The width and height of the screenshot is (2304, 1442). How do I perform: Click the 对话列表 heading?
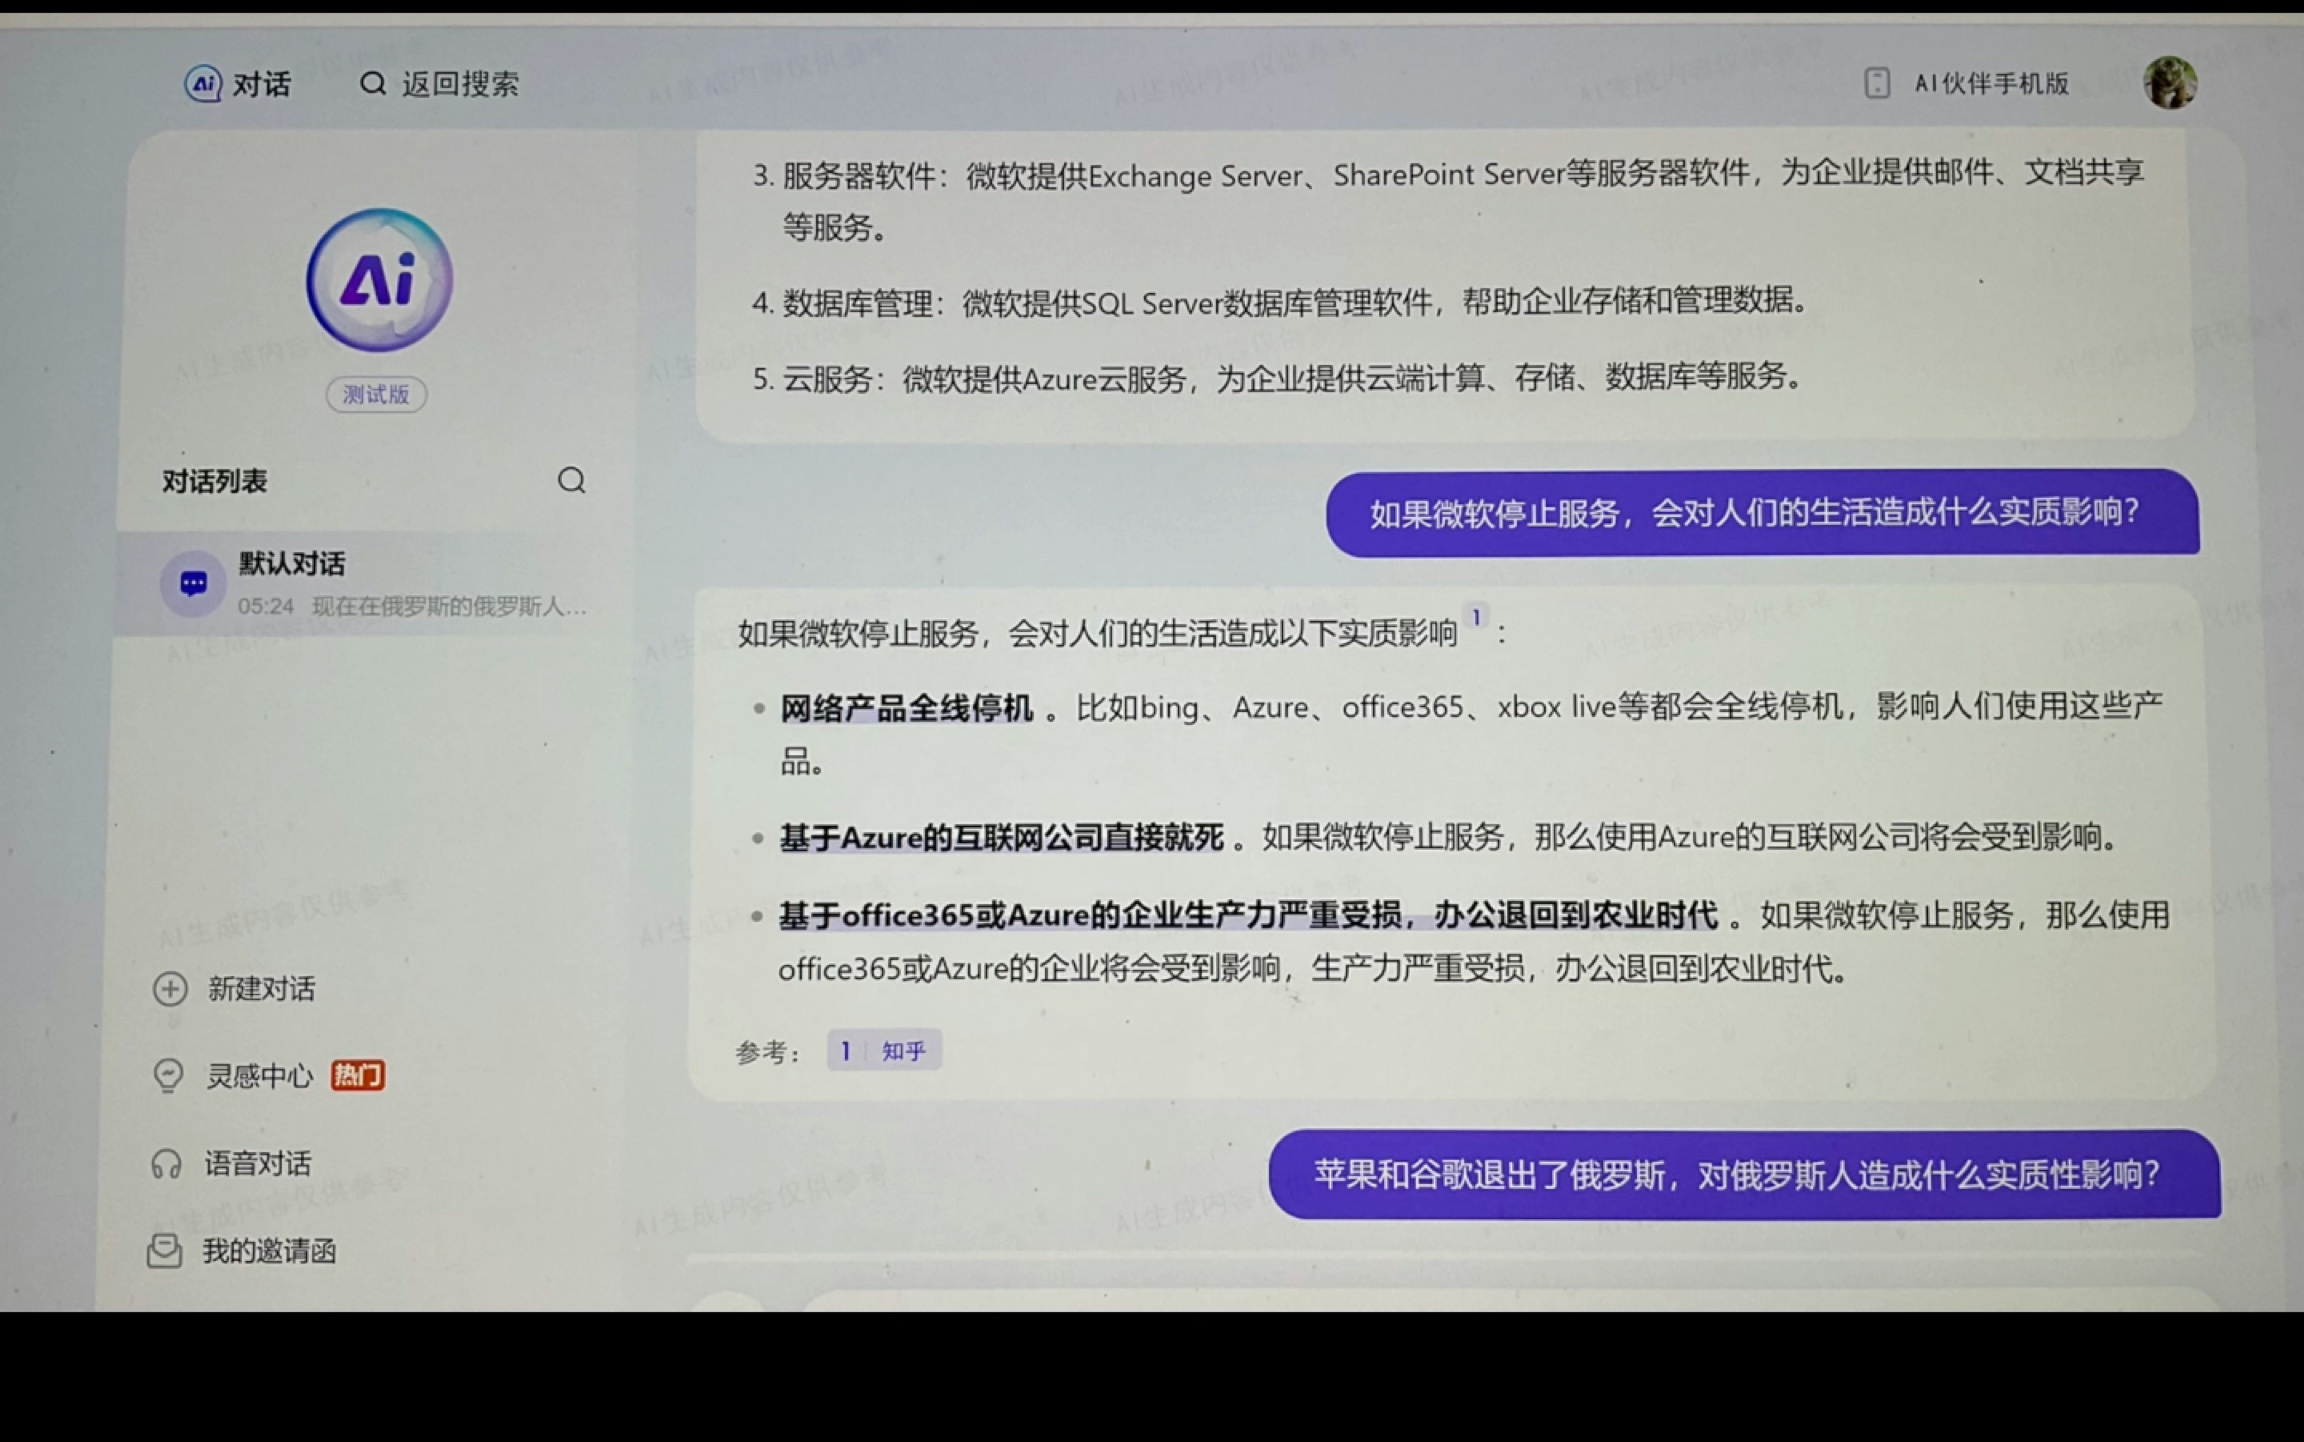pos(215,481)
